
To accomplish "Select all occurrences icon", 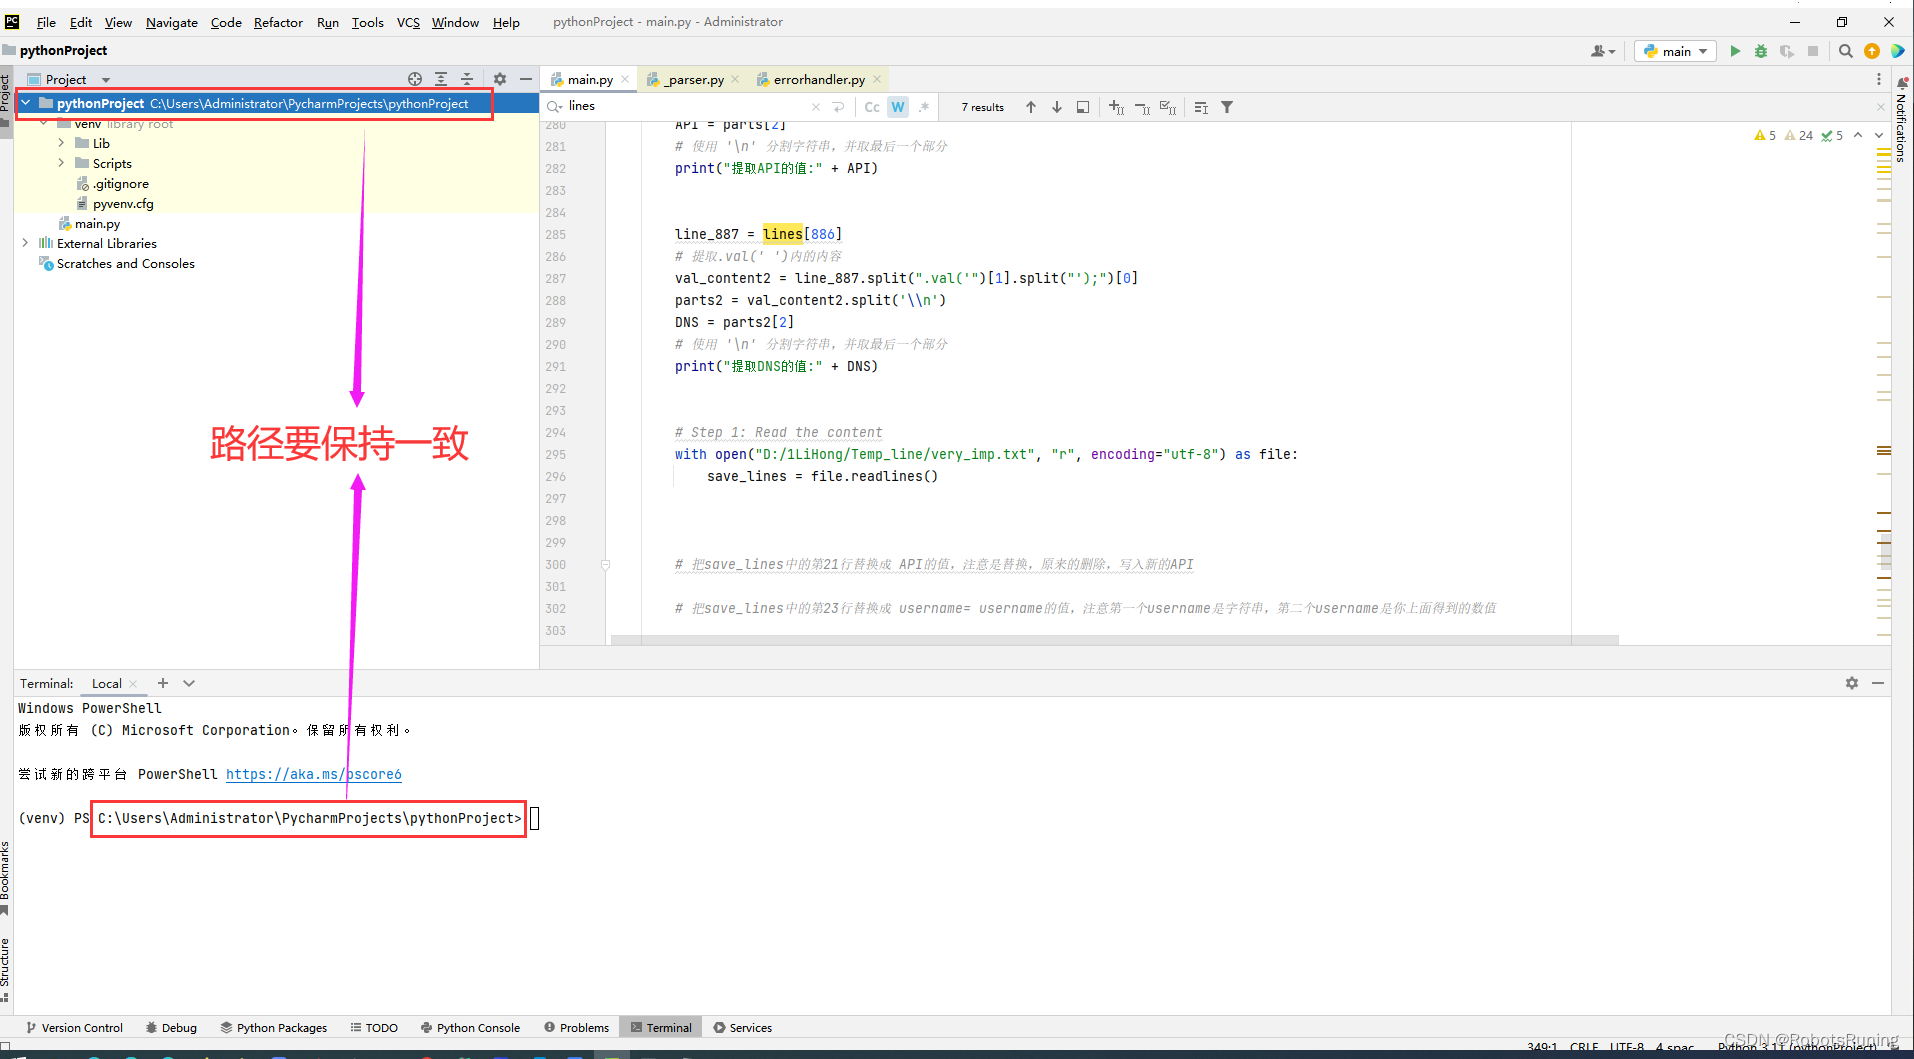I will 1168,107.
